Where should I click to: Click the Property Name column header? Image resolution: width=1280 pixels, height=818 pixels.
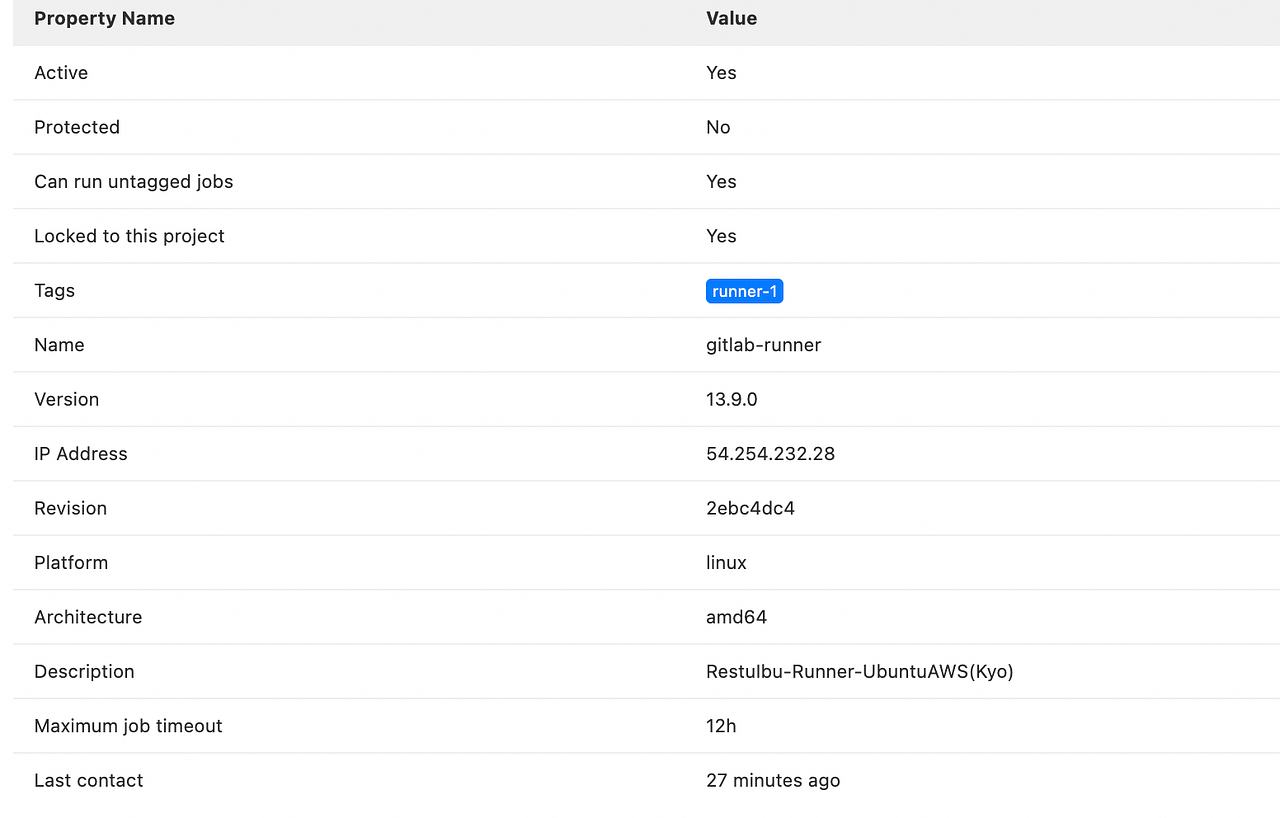coord(104,18)
